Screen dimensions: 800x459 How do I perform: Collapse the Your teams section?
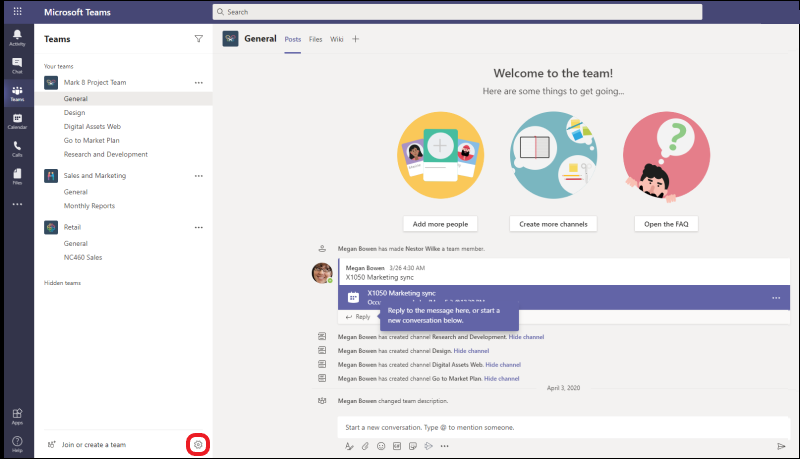59,66
